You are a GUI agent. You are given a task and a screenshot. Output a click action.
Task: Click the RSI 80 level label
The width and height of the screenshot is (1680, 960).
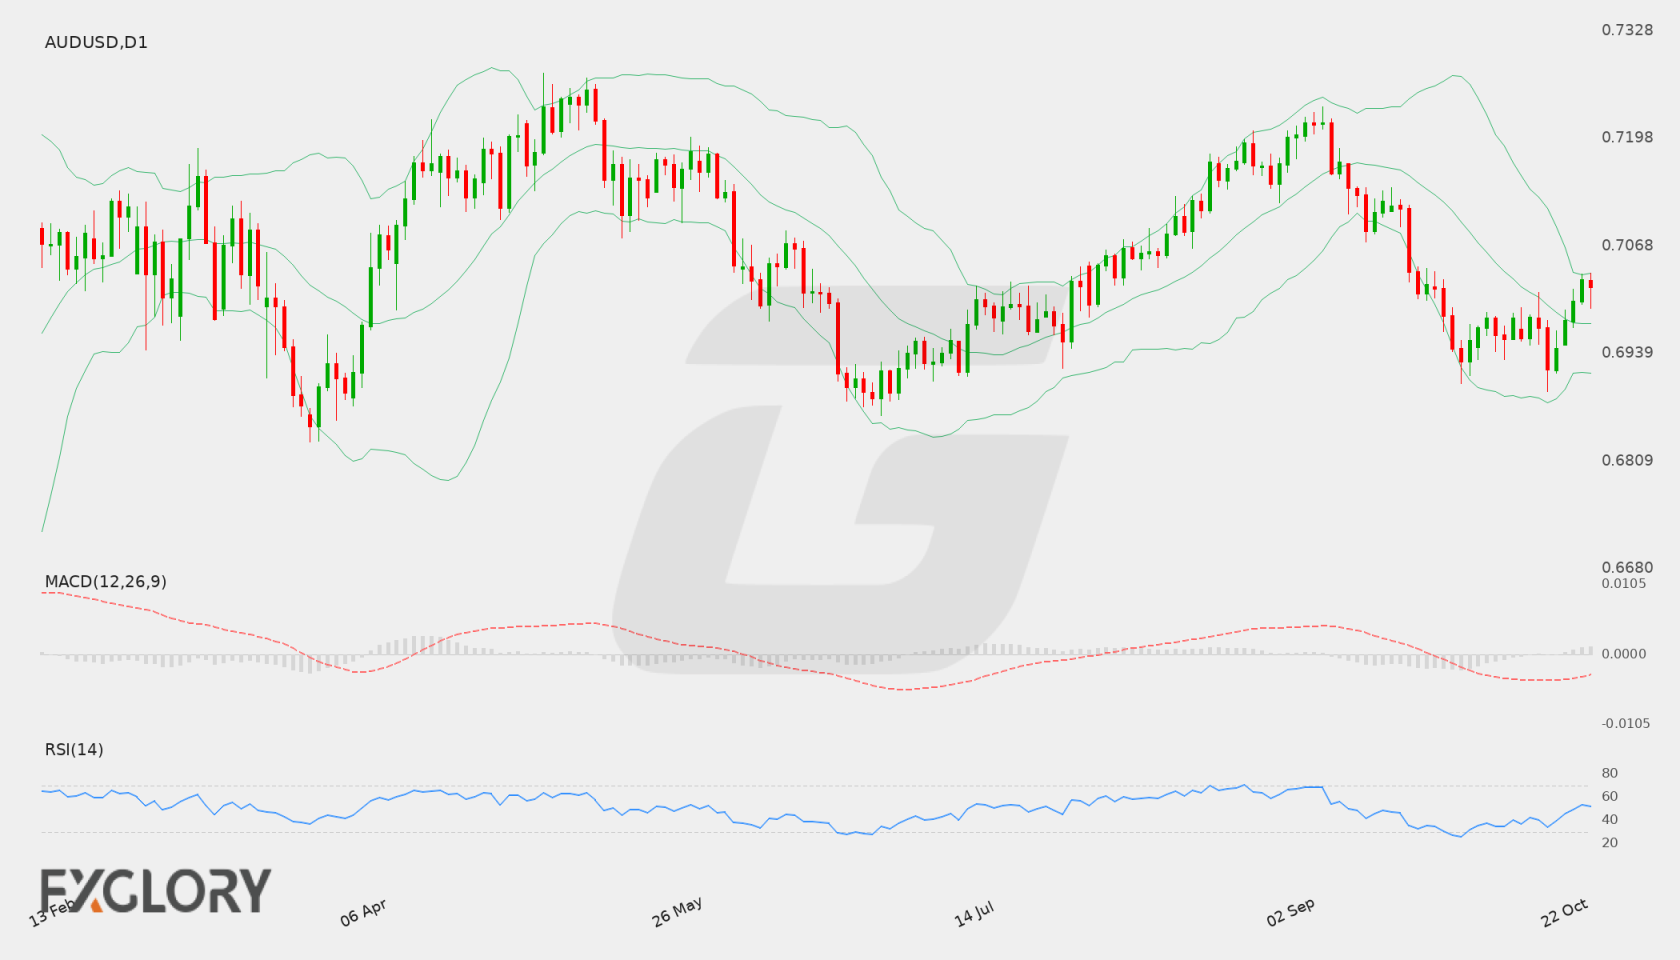1610,773
